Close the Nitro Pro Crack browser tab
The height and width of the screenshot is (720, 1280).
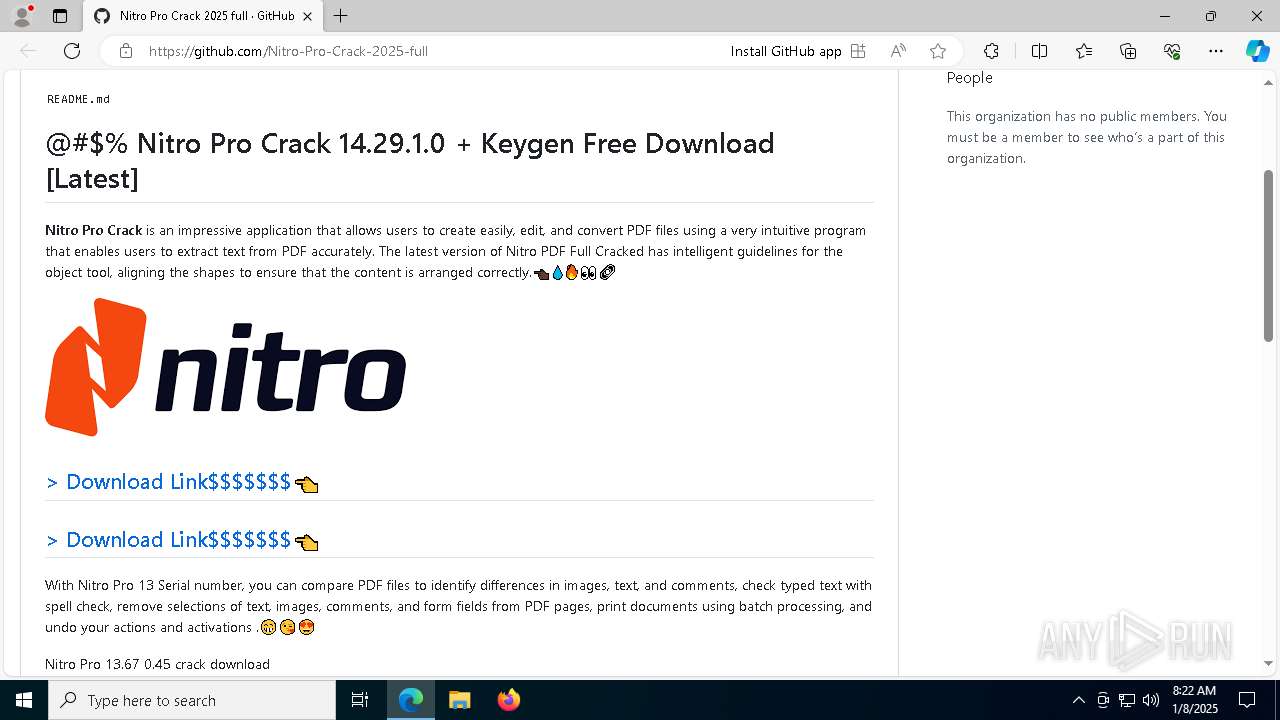tap(308, 16)
